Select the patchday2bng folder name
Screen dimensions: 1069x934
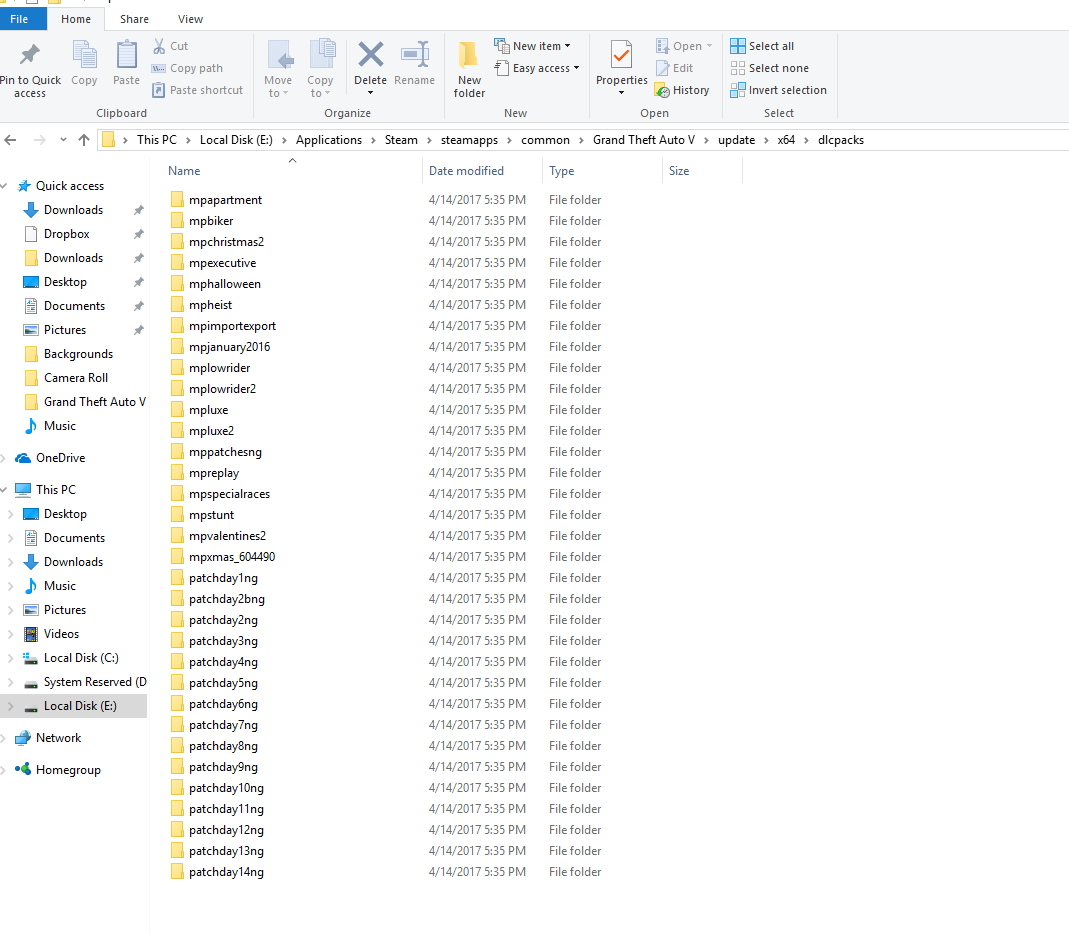coord(227,599)
